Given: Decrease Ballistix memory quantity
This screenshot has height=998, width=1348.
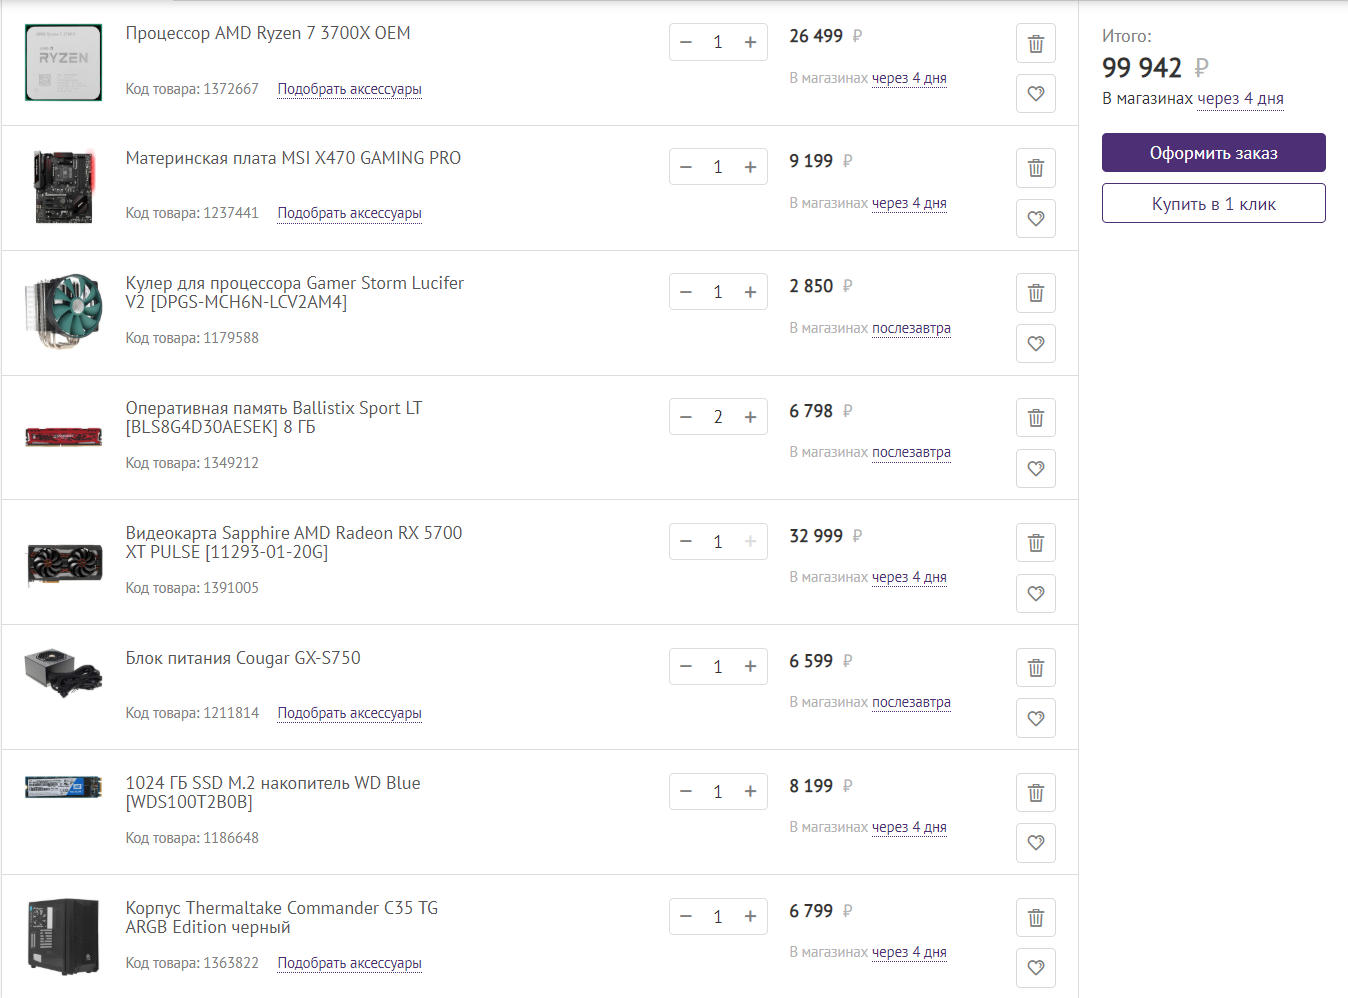Looking at the screenshot, I should pyautogui.click(x=686, y=417).
